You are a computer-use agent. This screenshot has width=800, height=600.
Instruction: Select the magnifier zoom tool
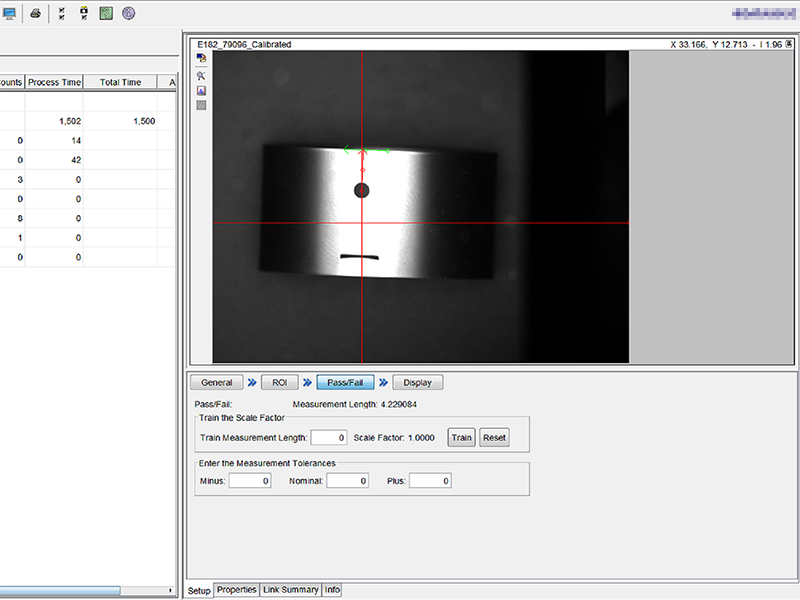(201, 75)
